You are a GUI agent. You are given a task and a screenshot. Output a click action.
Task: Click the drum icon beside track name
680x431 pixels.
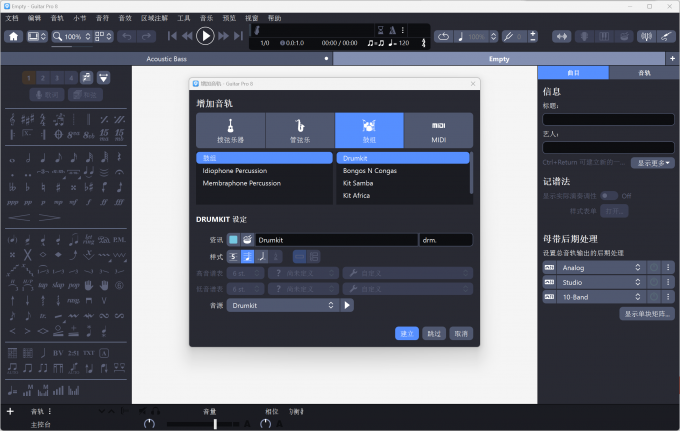coord(246,240)
